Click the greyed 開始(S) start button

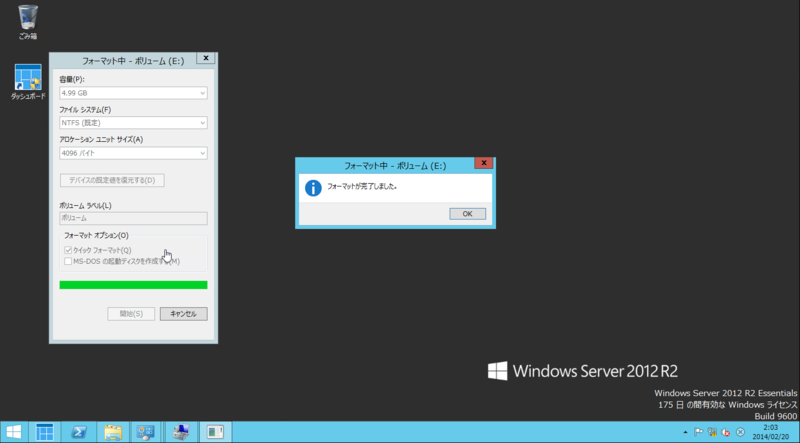[131, 314]
